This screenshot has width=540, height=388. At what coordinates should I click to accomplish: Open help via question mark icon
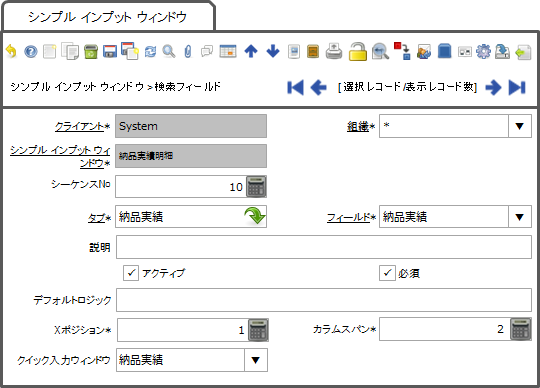click(31, 52)
